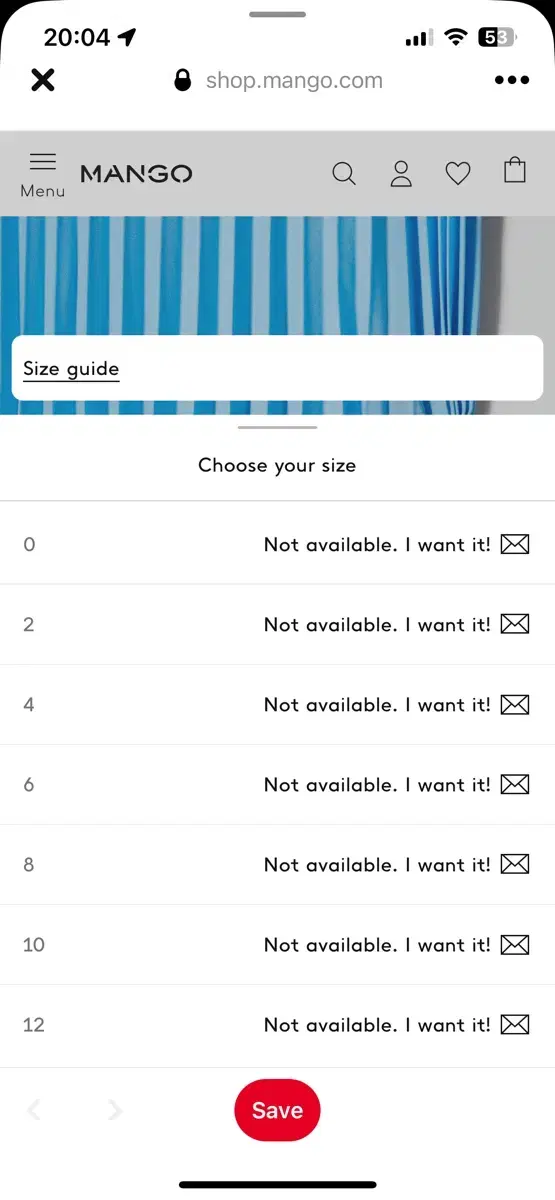Open the account profile icon

401,173
